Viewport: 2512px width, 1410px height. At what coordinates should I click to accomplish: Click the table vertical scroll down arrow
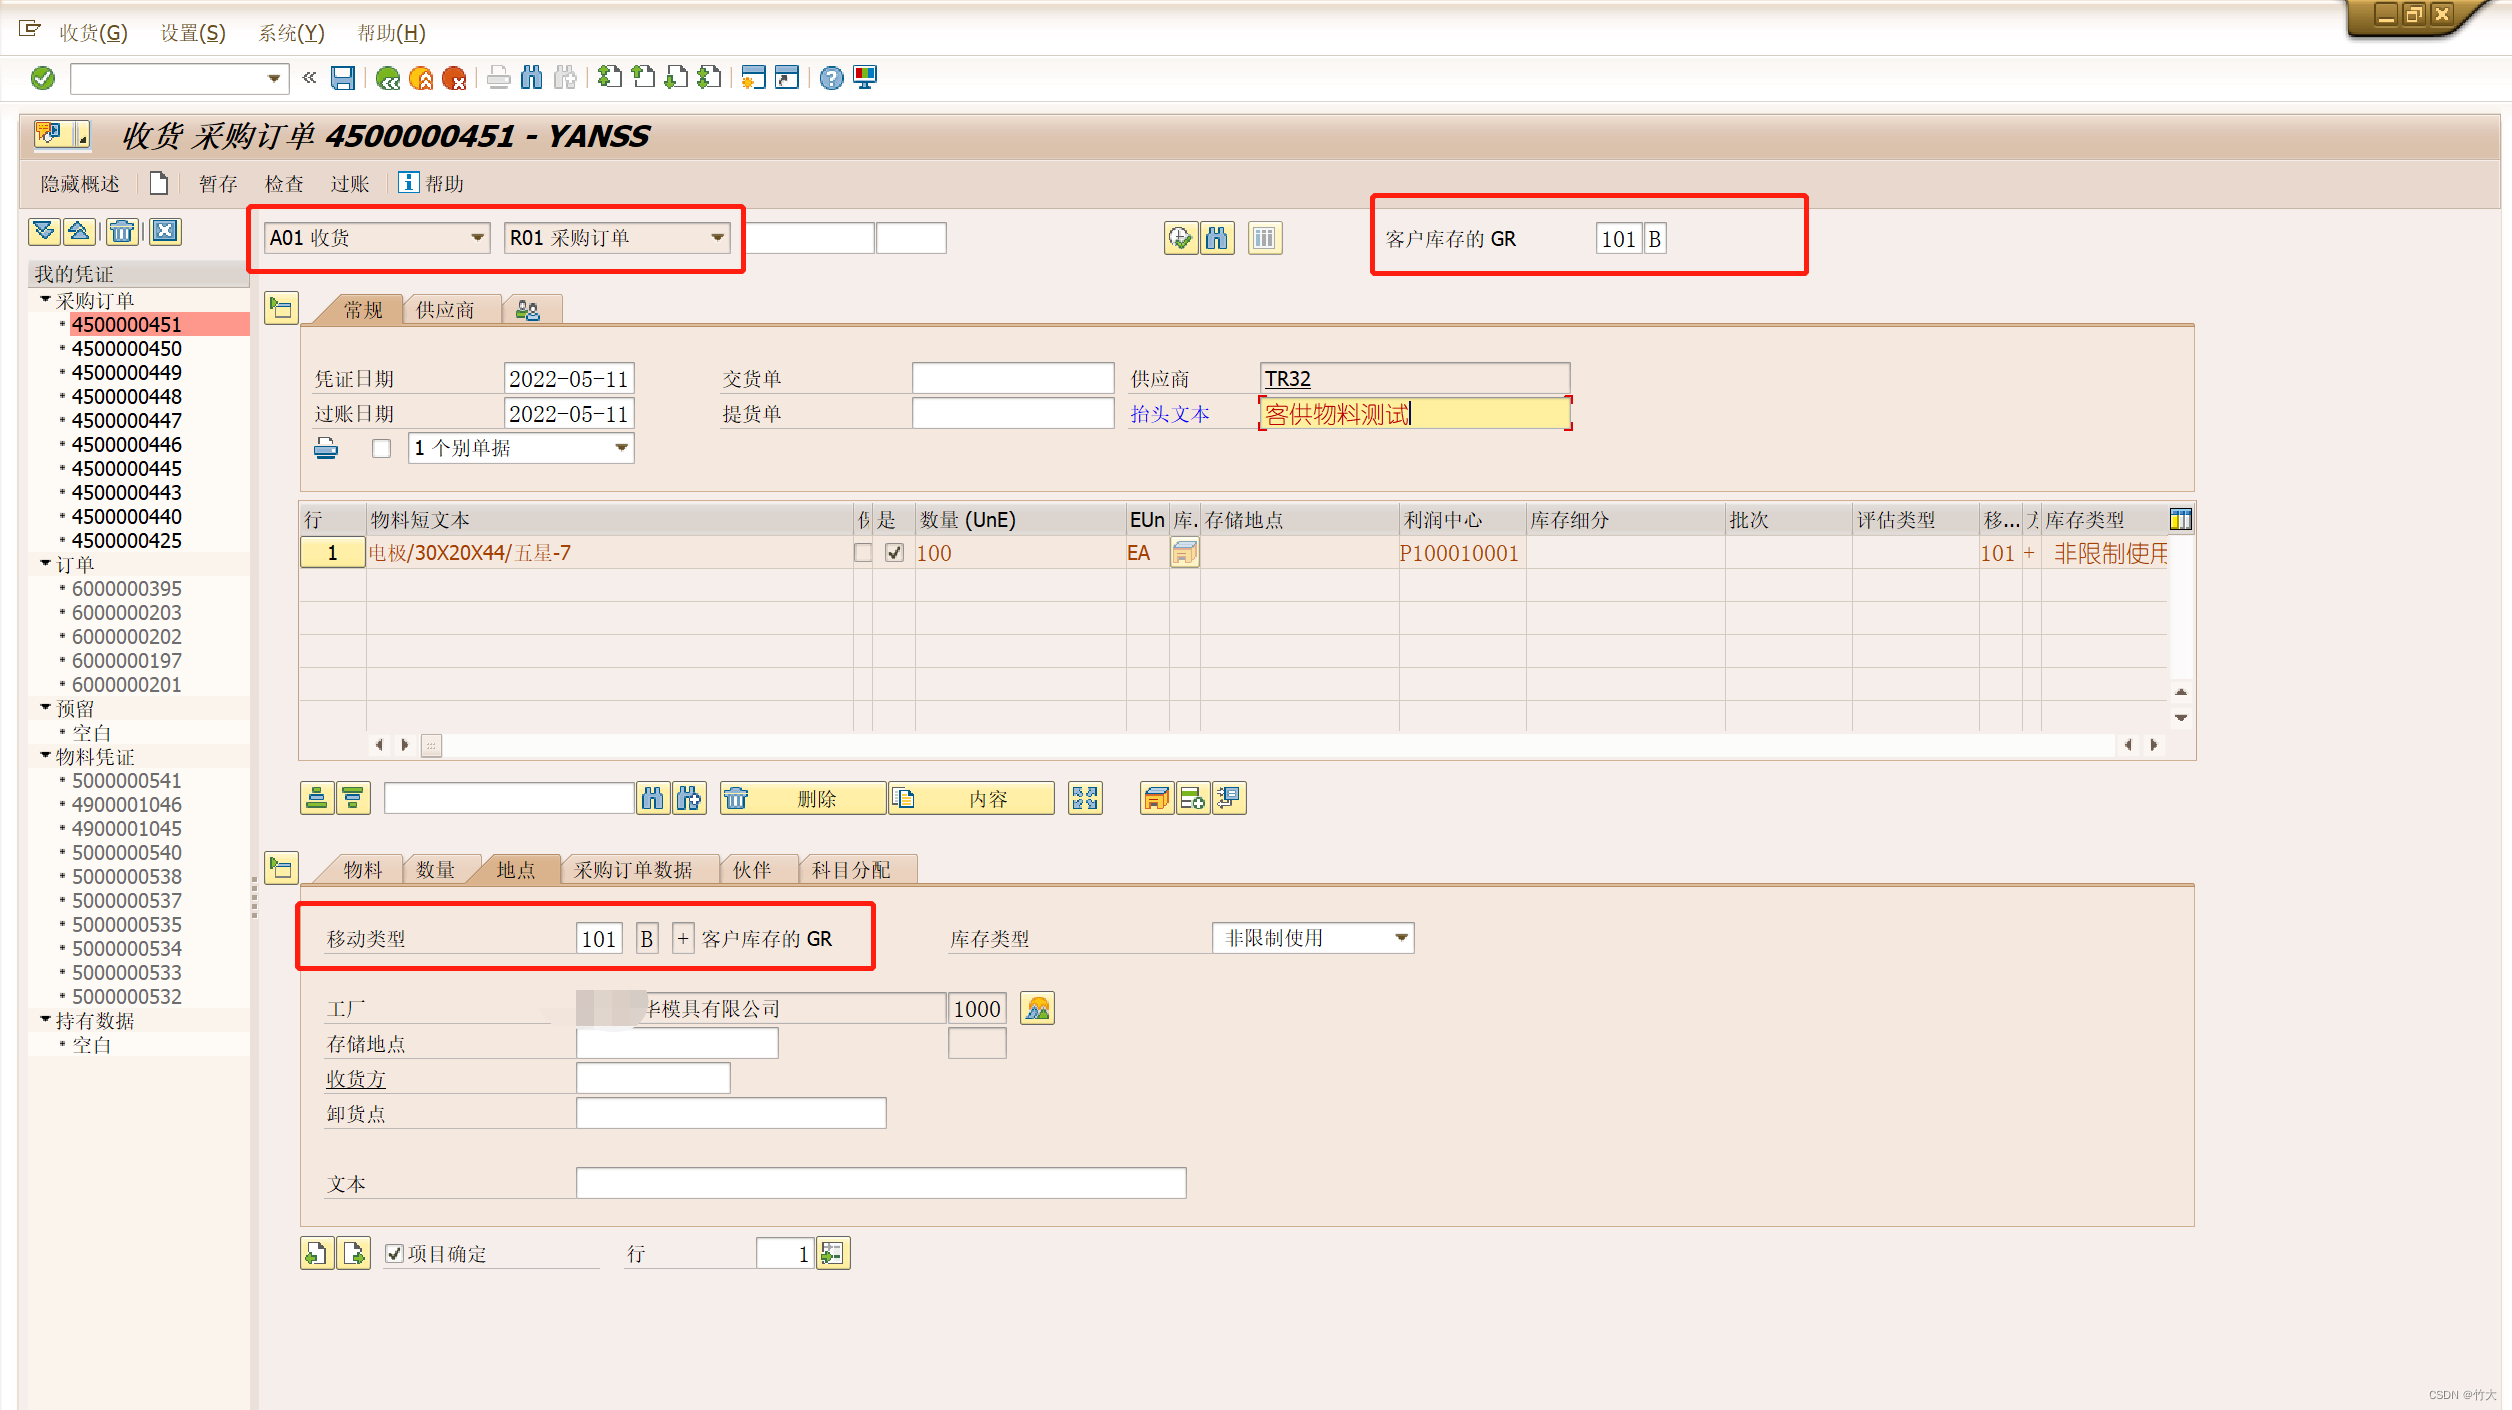click(2181, 718)
